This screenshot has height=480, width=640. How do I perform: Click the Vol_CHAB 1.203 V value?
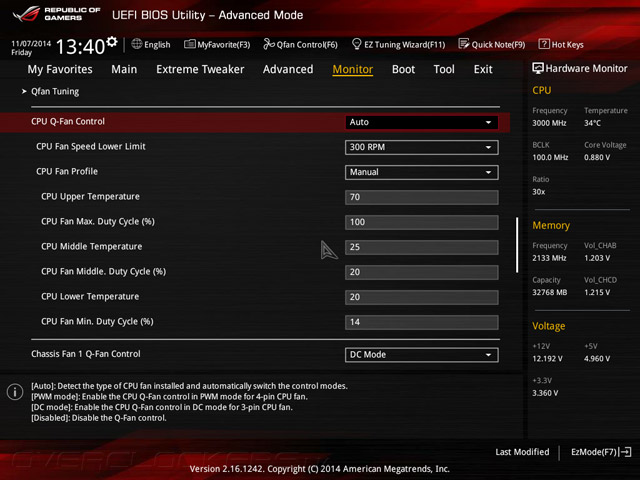(x=597, y=258)
